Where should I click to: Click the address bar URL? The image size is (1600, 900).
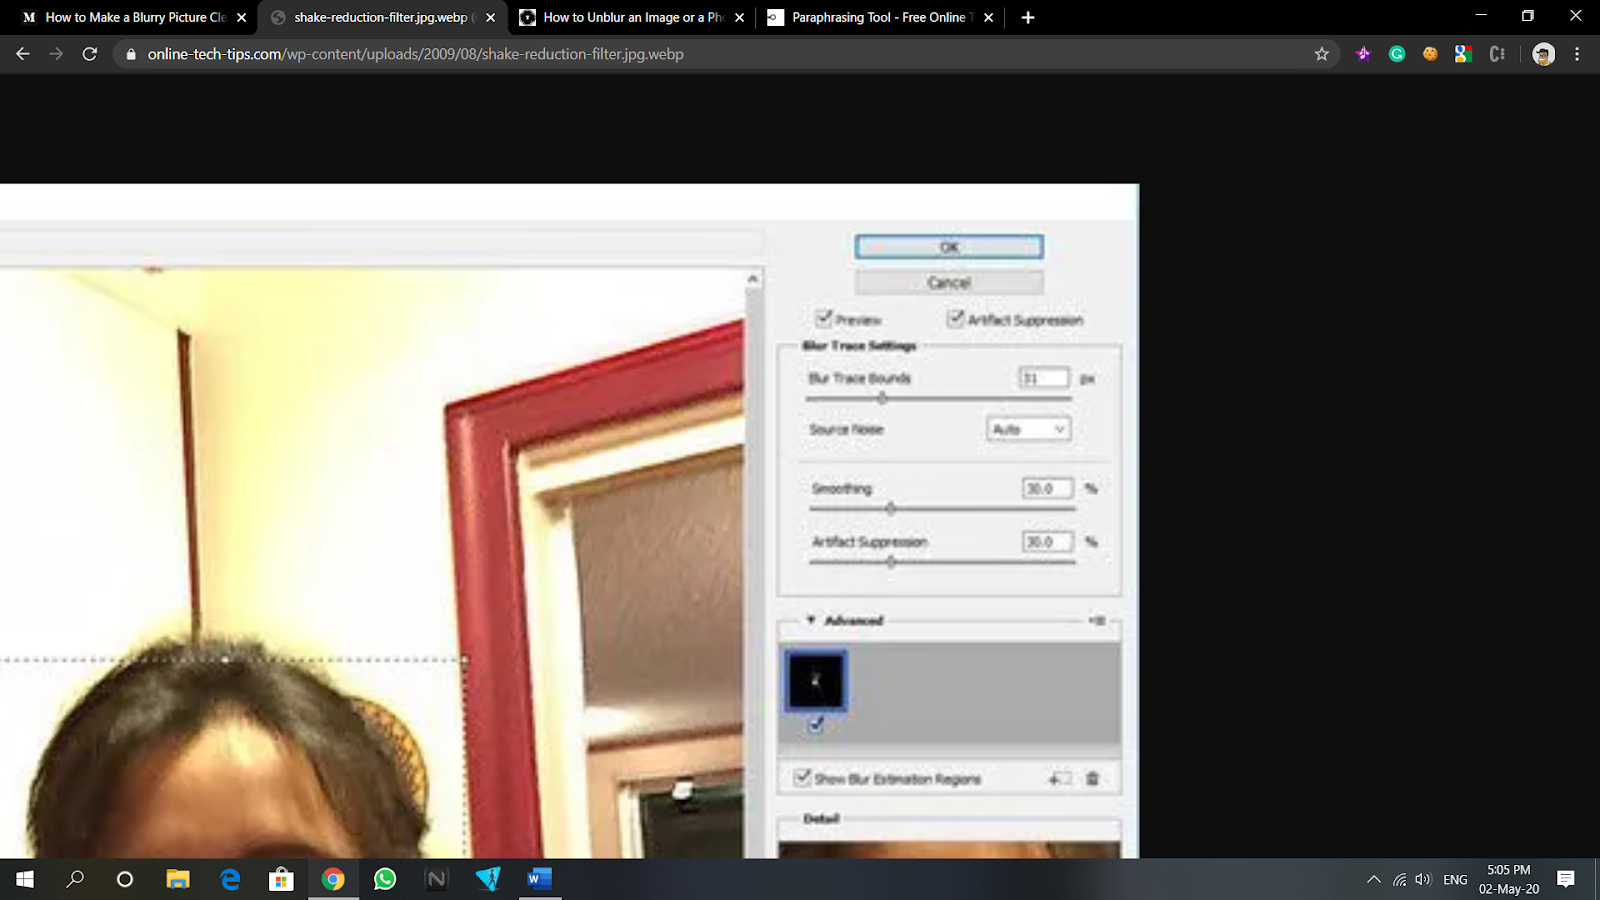click(x=416, y=54)
